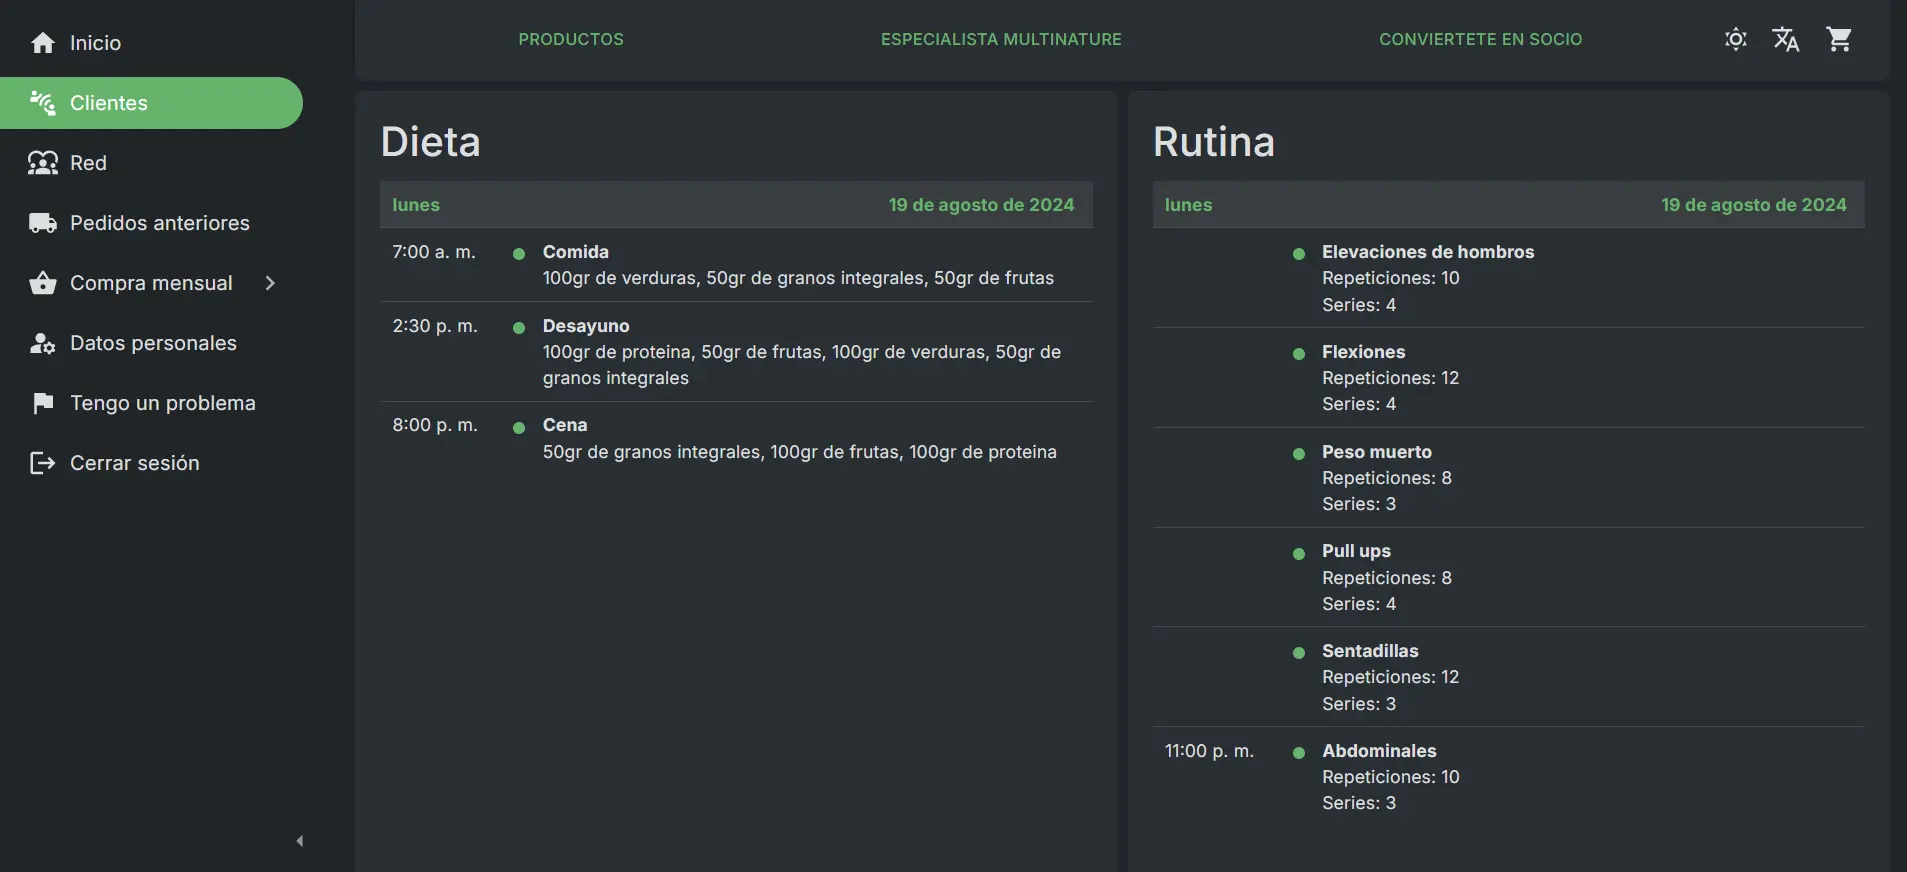The width and height of the screenshot is (1907, 872).
Task: Open the shopping cart icon
Action: [1839, 39]
